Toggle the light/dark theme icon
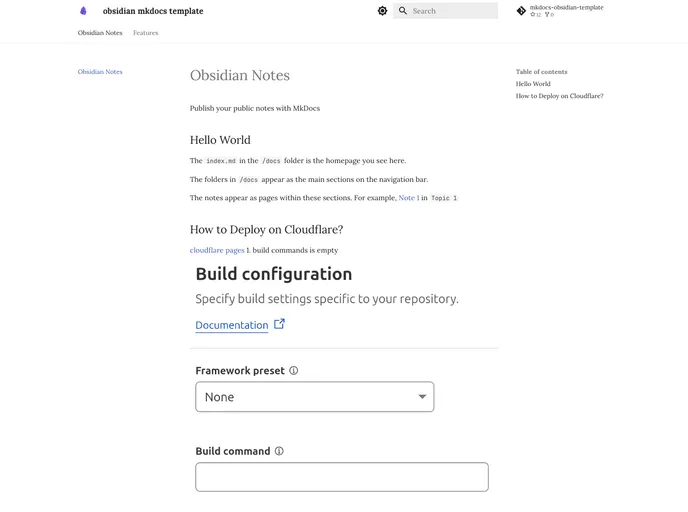 (x=382, y=11)
